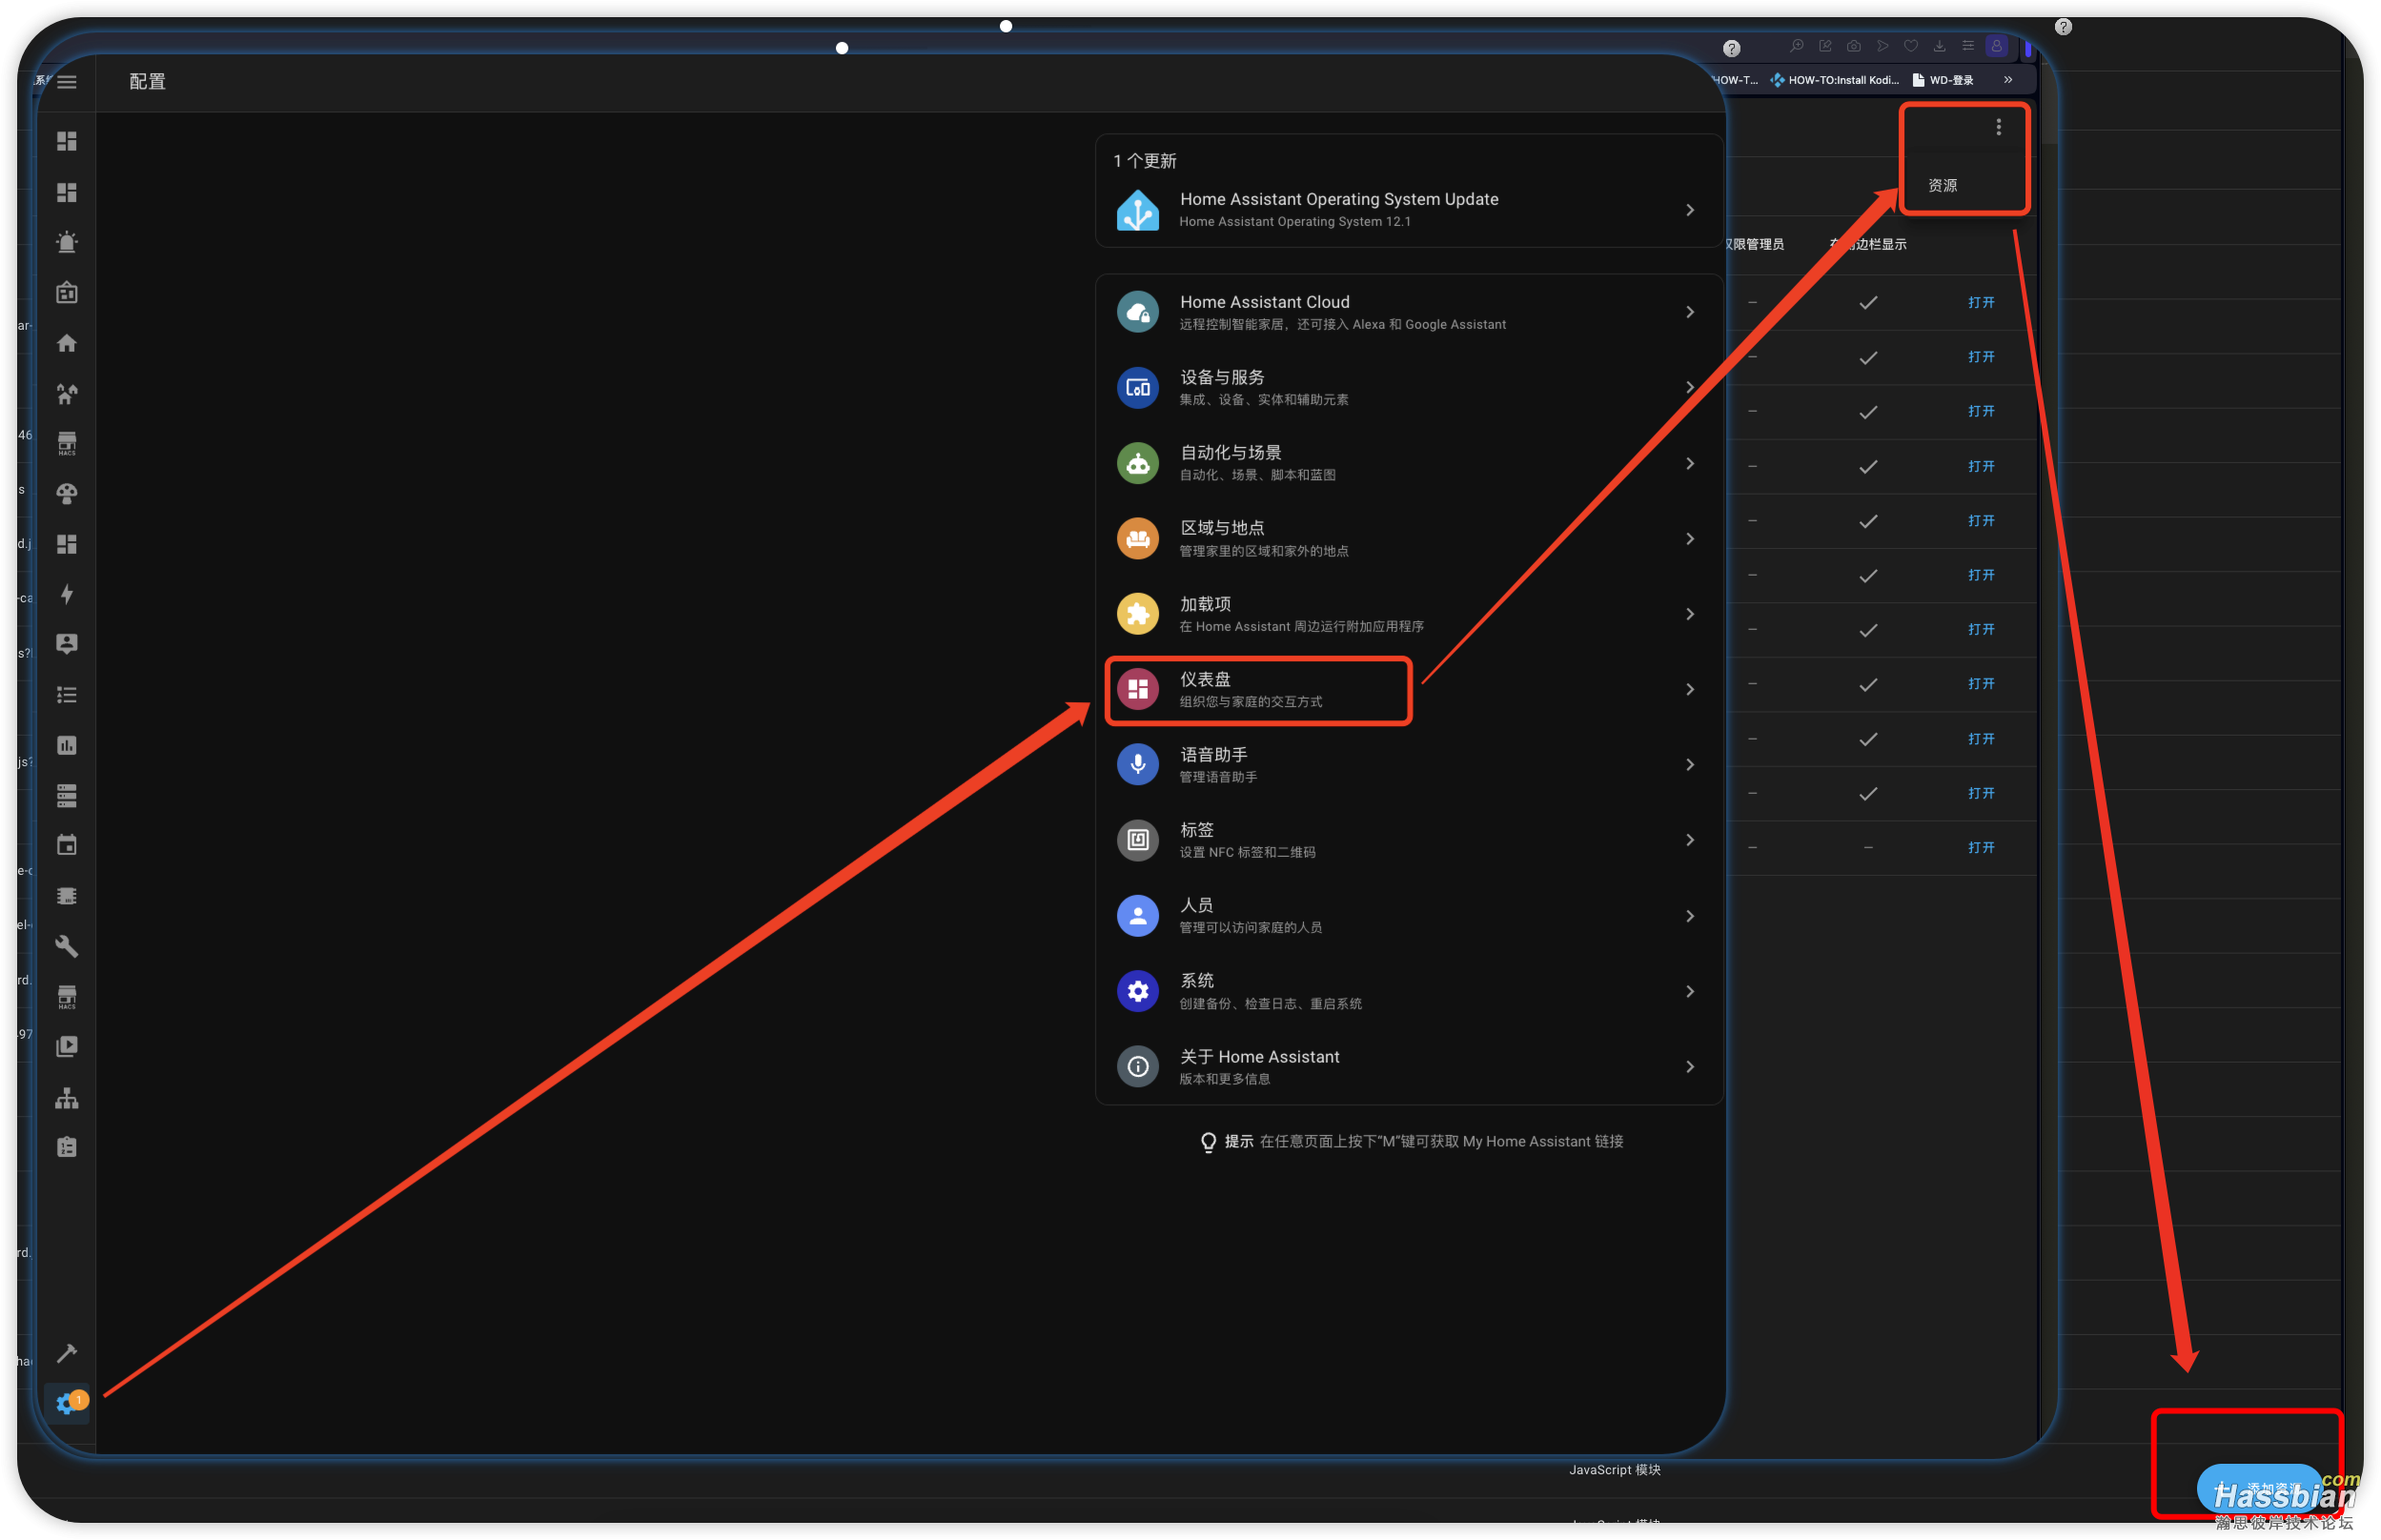The width and height of the screenshot is (2381, 1540).
Task: Click the 语音助手 microphone icon
Action: coord(1138,765)
